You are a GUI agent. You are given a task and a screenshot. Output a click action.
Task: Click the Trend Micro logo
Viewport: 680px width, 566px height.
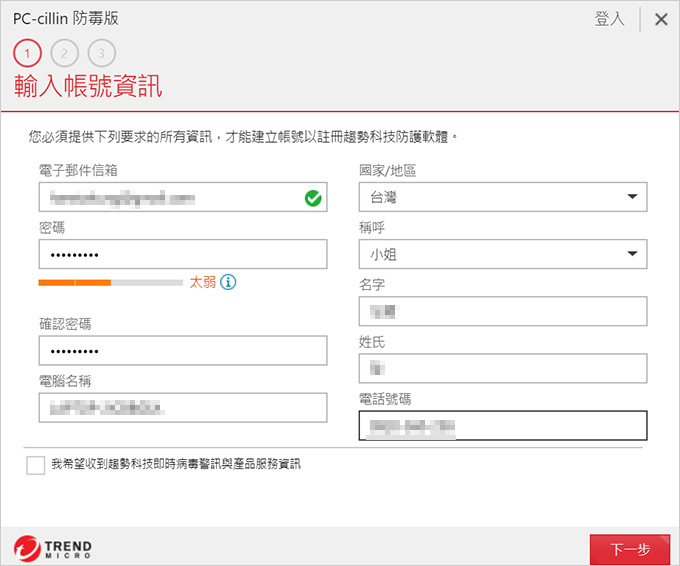click(52, 549)
